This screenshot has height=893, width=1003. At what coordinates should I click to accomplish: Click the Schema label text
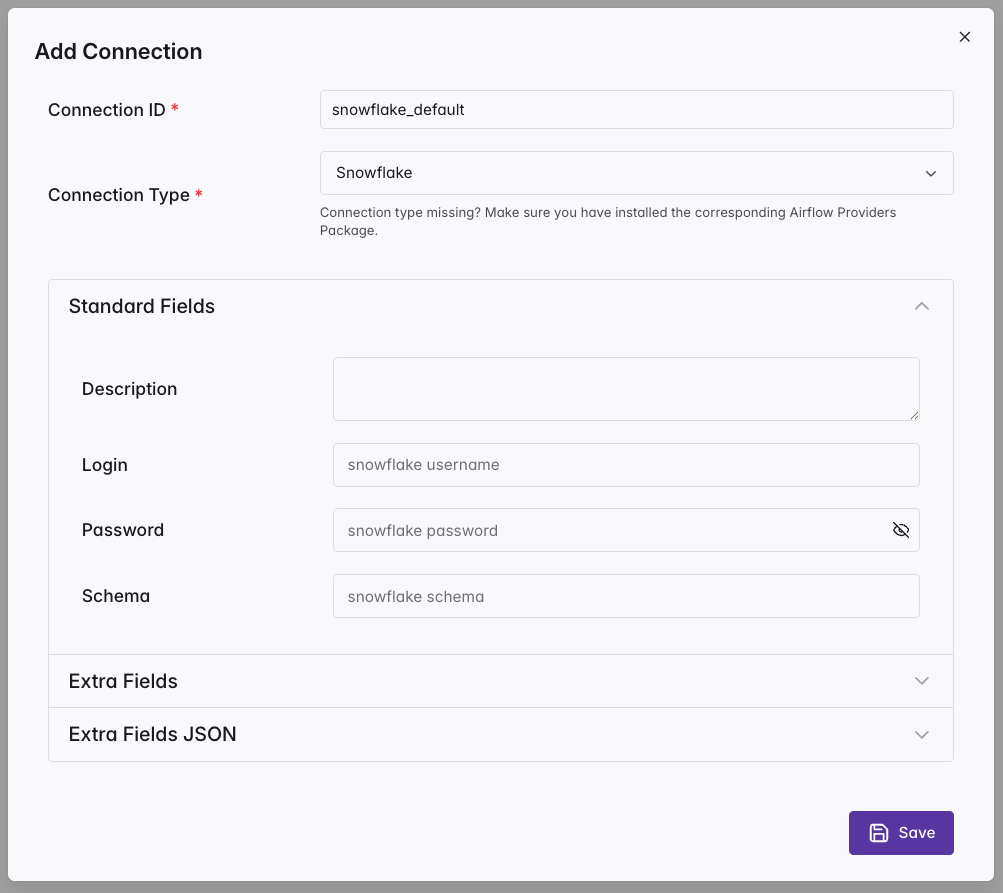(116, 596)
